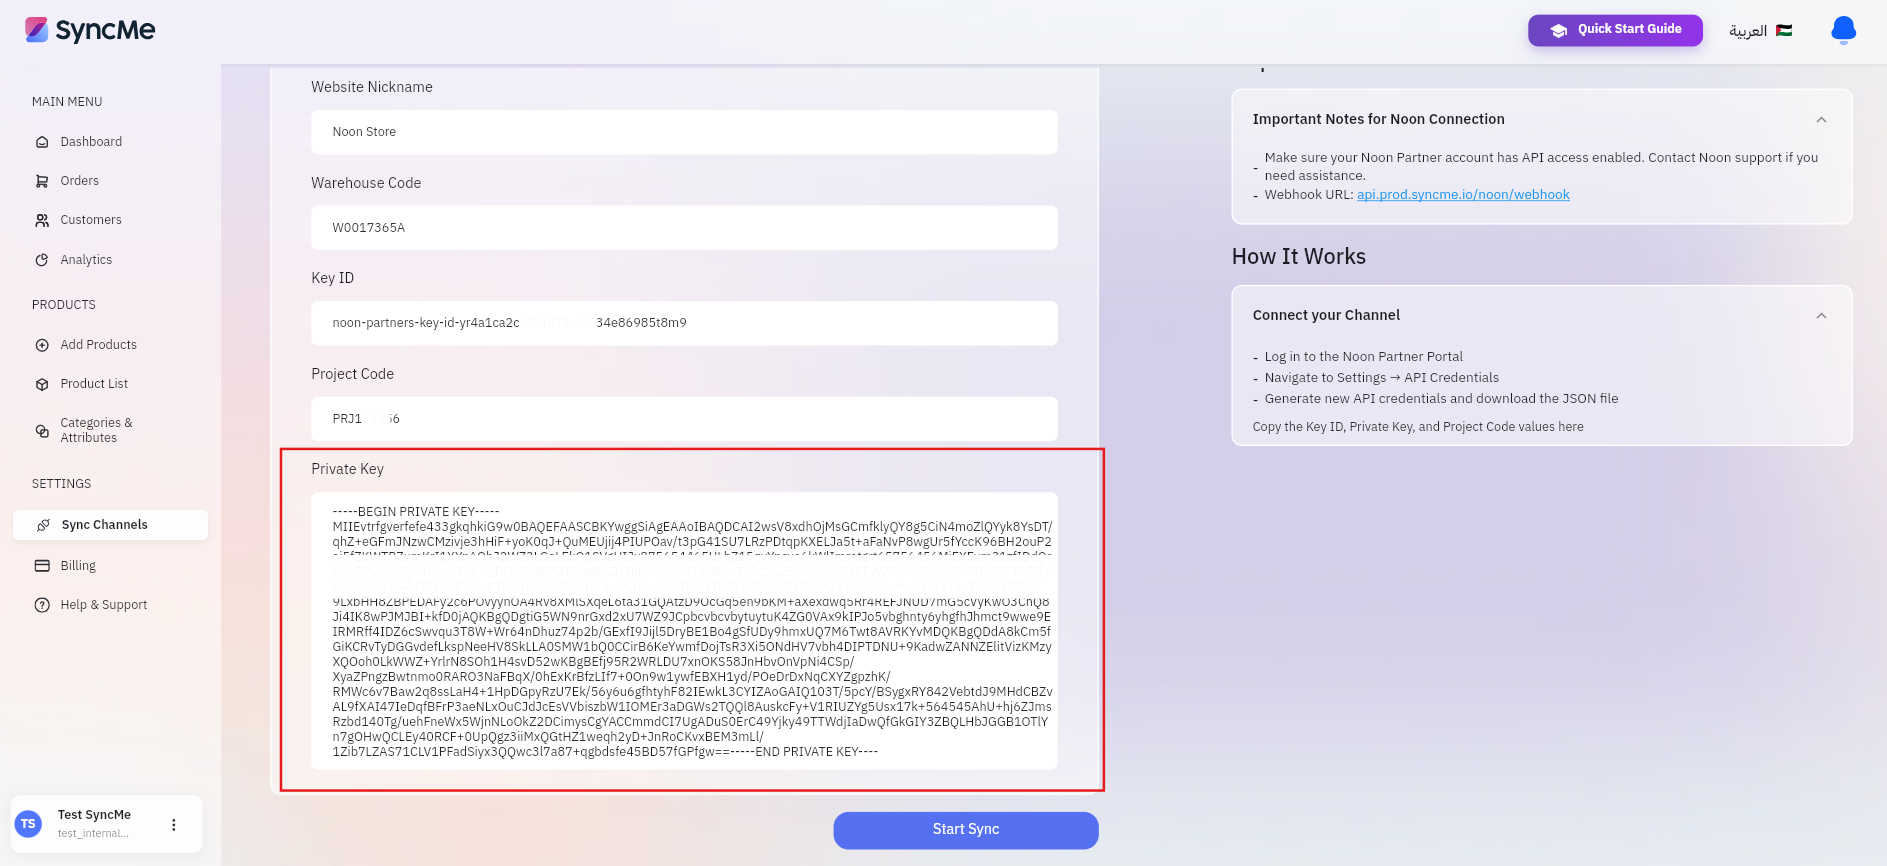
Task: Open the Quick Start Guide
Action: pos(1615,30)
